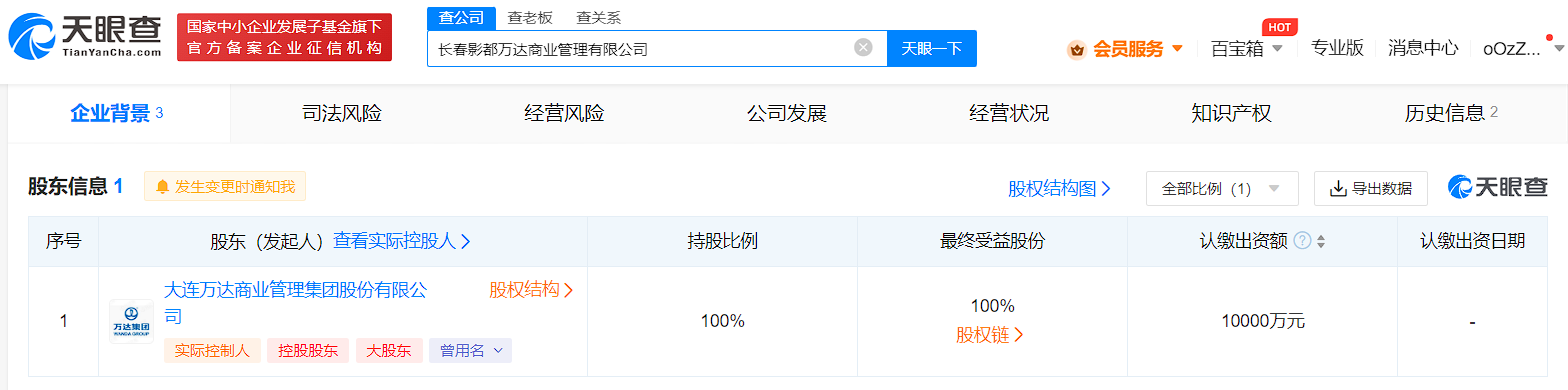Switch to the 查老板 search tab

[x=530, y=17]
